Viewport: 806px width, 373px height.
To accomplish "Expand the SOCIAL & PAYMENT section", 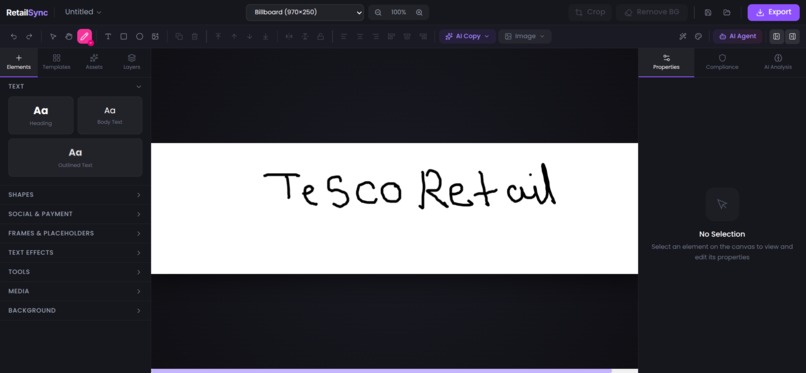I will point(75,214).
